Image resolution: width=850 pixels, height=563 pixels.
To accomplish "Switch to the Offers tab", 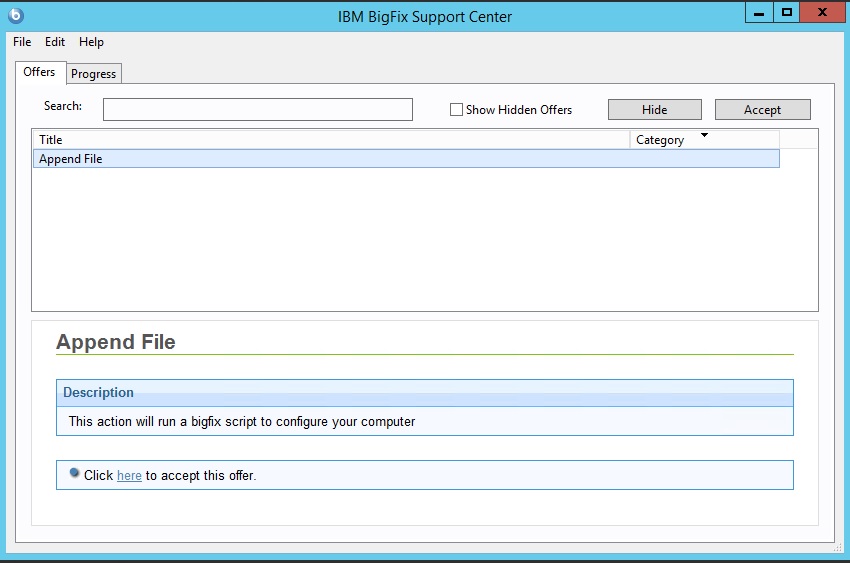I will coord(40,72).
